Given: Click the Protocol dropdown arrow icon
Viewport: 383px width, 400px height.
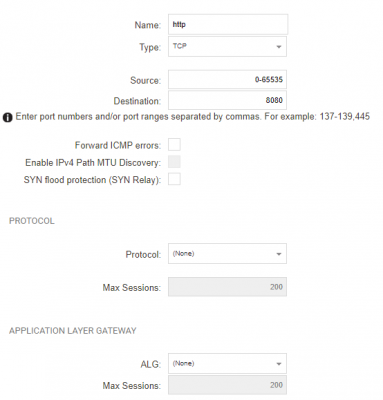Looking at the screenshot, I should 279,254.
